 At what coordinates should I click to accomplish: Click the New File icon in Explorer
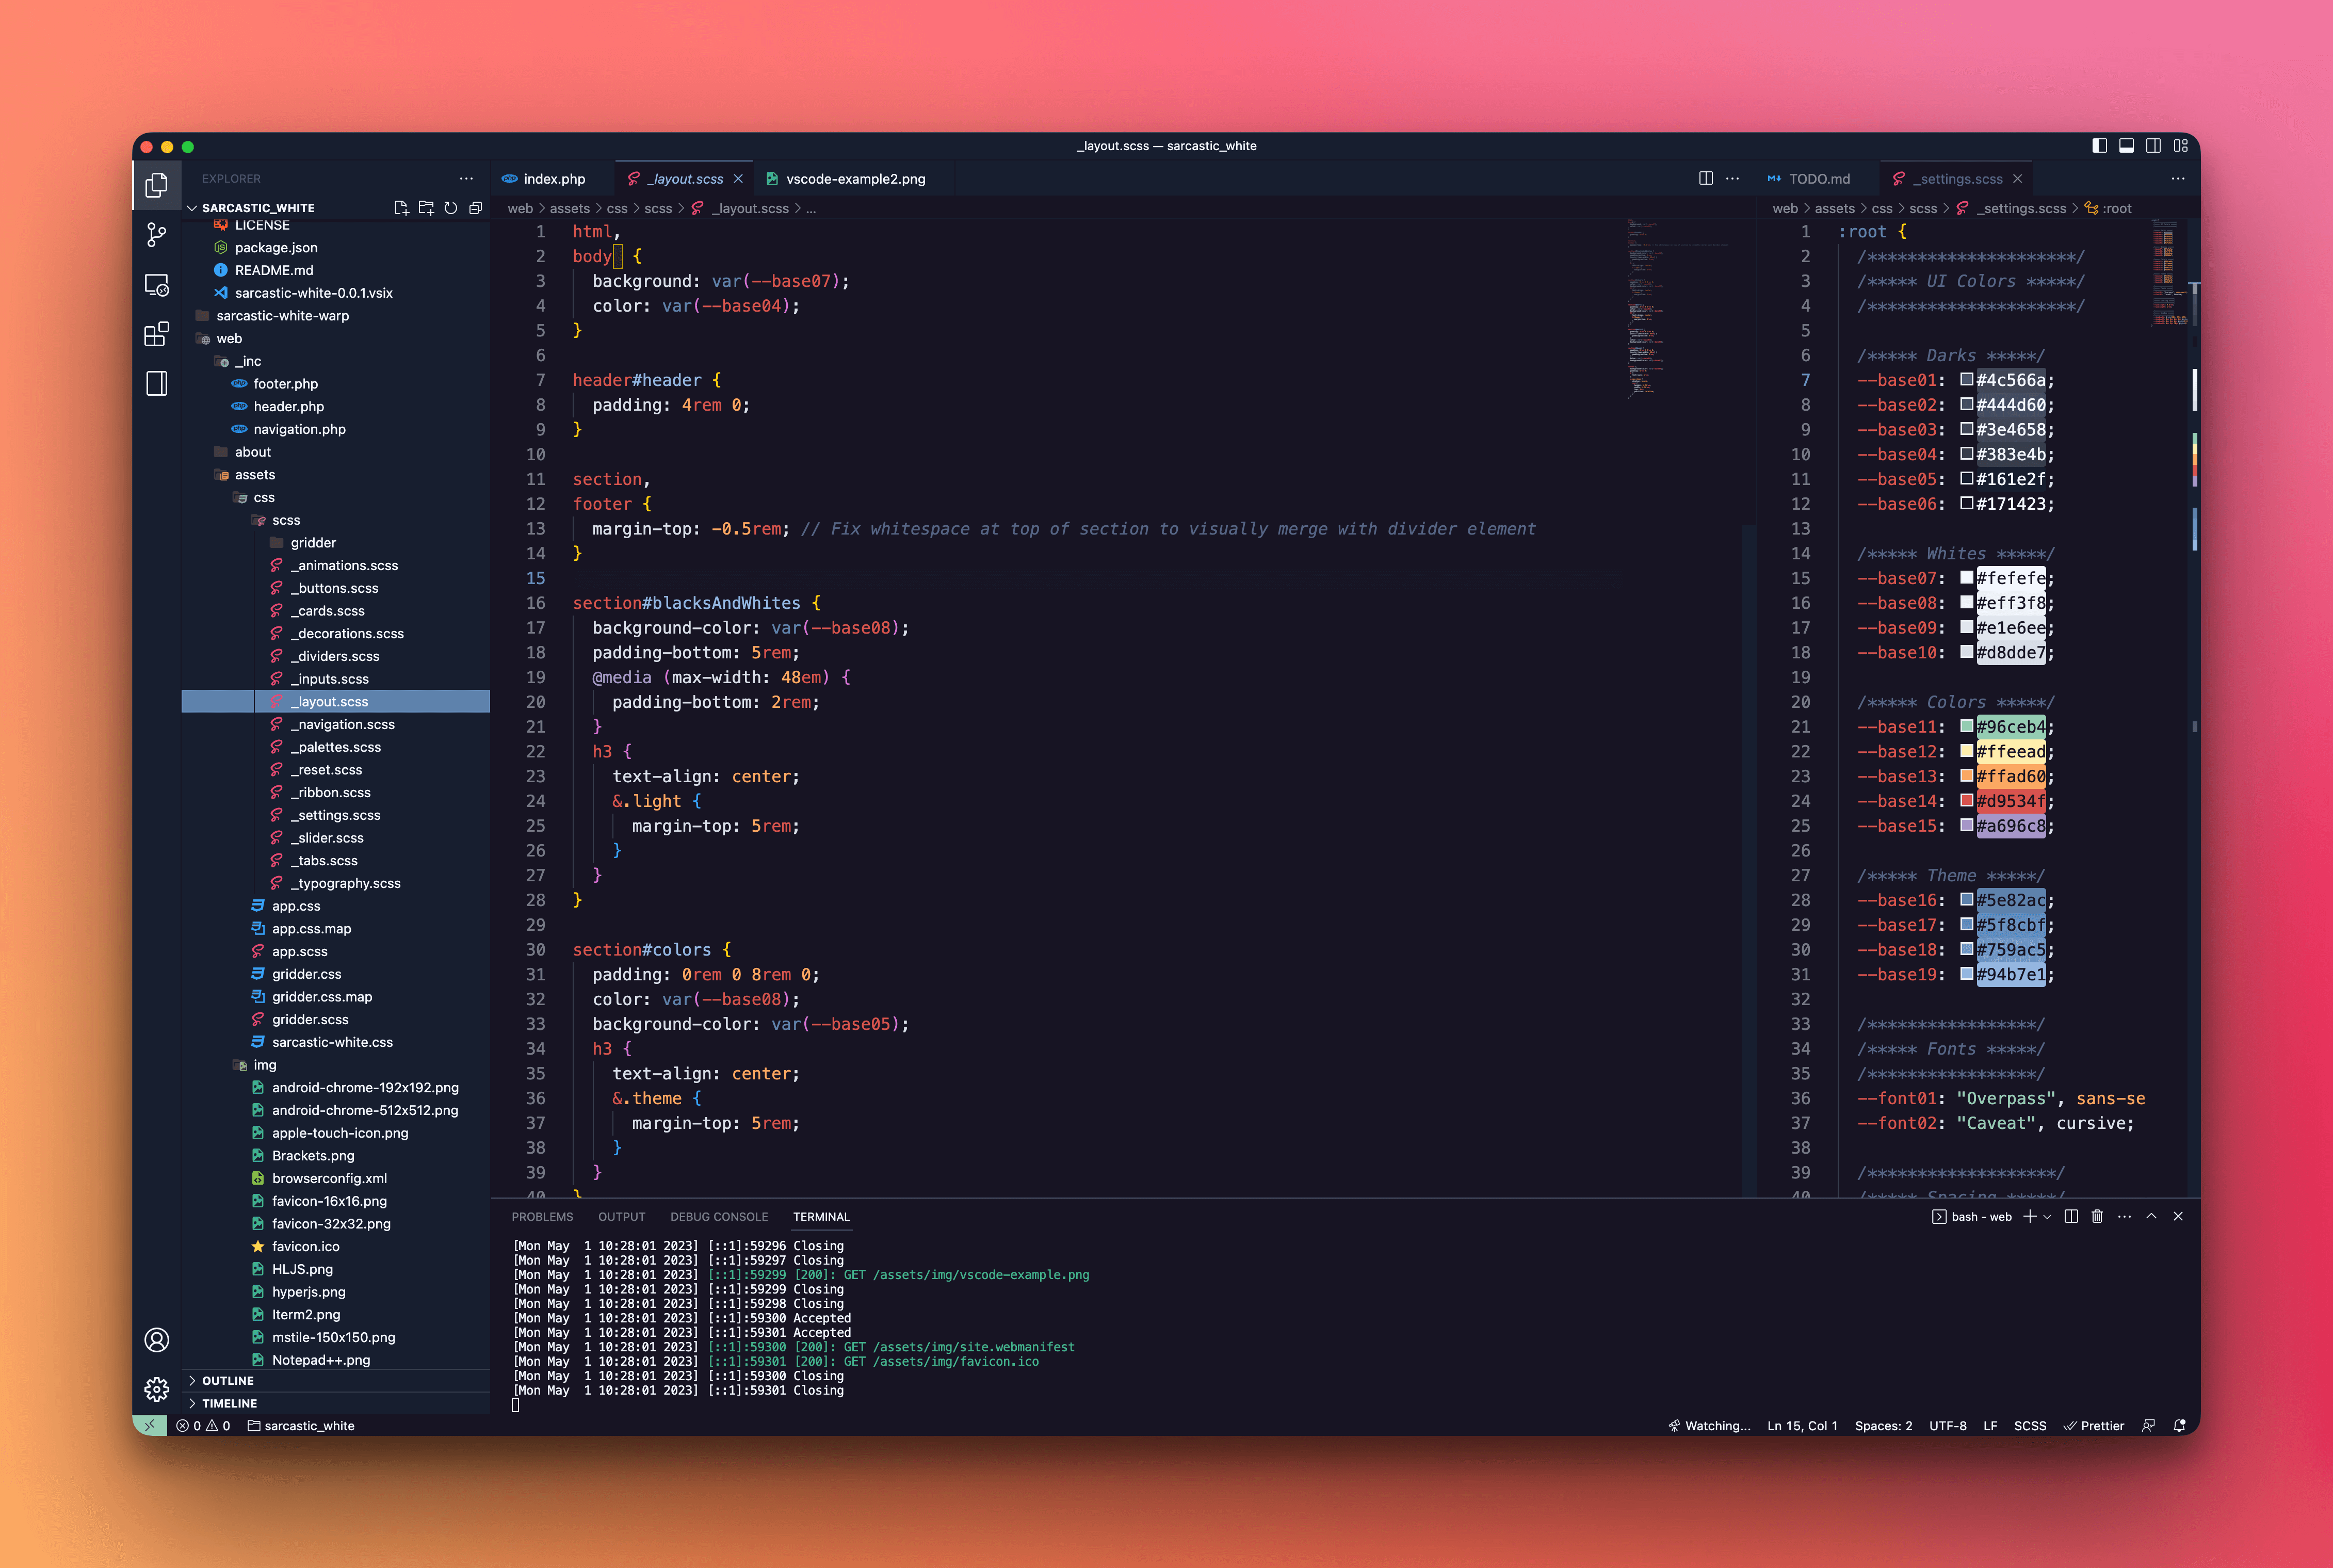[401, 208]
